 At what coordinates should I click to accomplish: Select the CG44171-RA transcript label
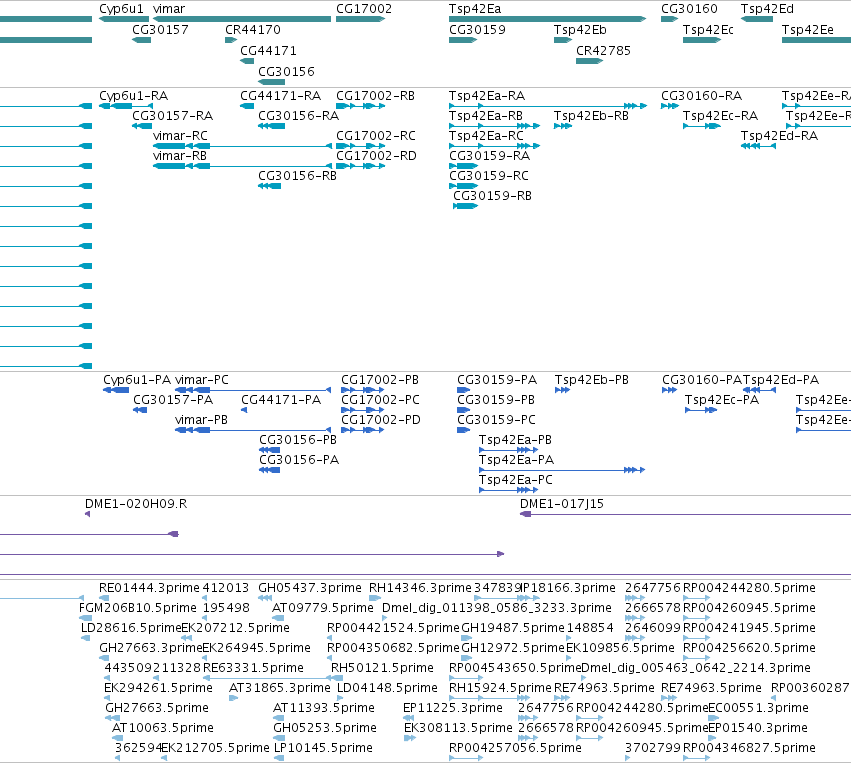(281, 96)
